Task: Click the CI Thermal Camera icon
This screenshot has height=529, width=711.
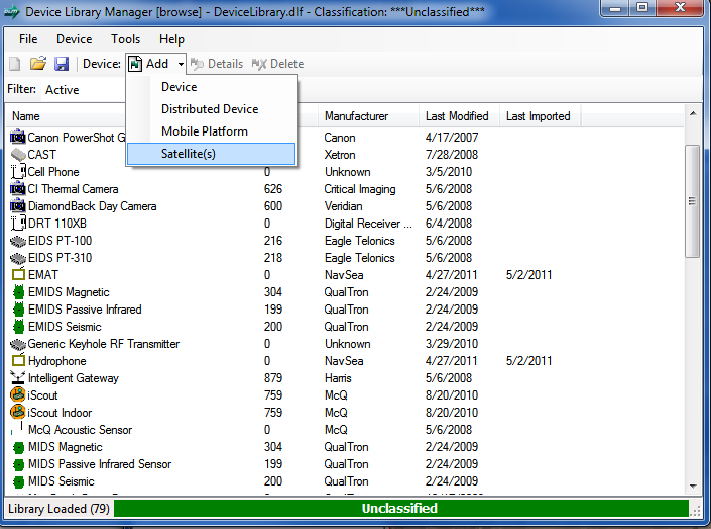Action: click(18, 189)
